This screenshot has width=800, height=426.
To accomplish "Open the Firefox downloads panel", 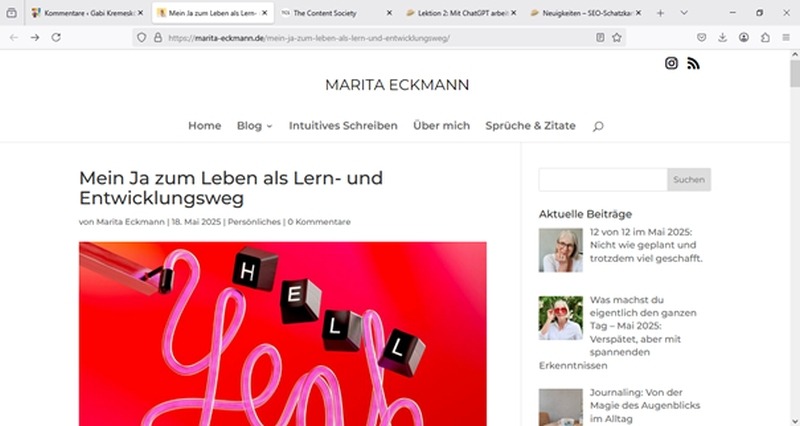I will (722, 37).
